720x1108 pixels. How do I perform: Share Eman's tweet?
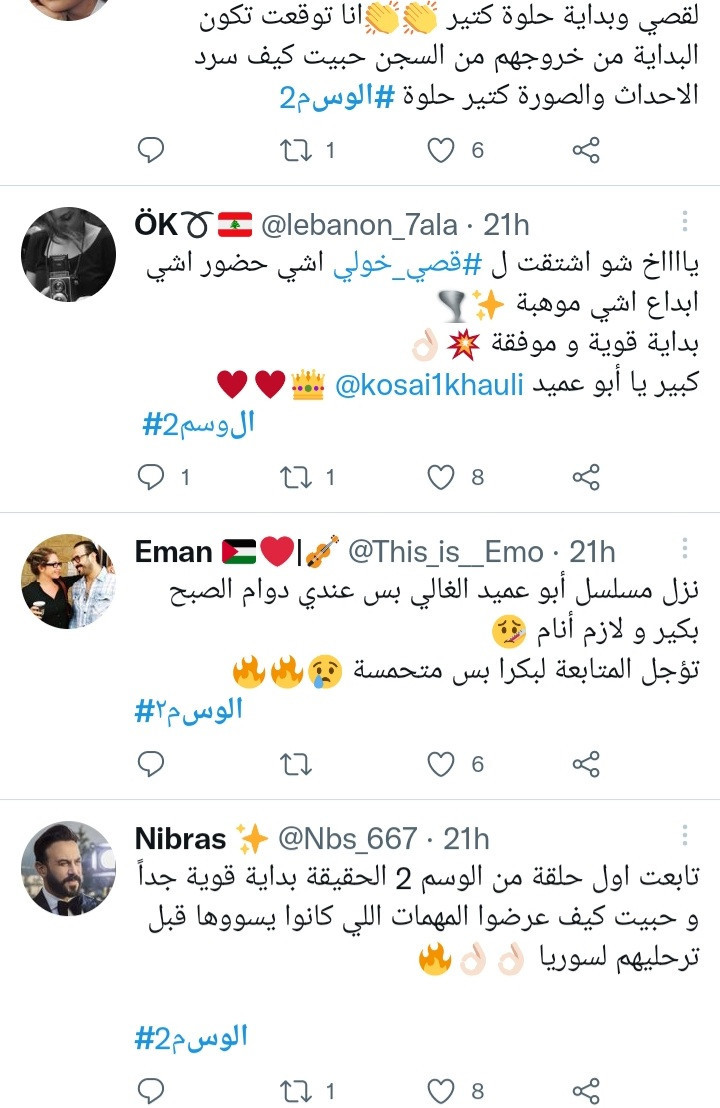(x=586, y=764)
